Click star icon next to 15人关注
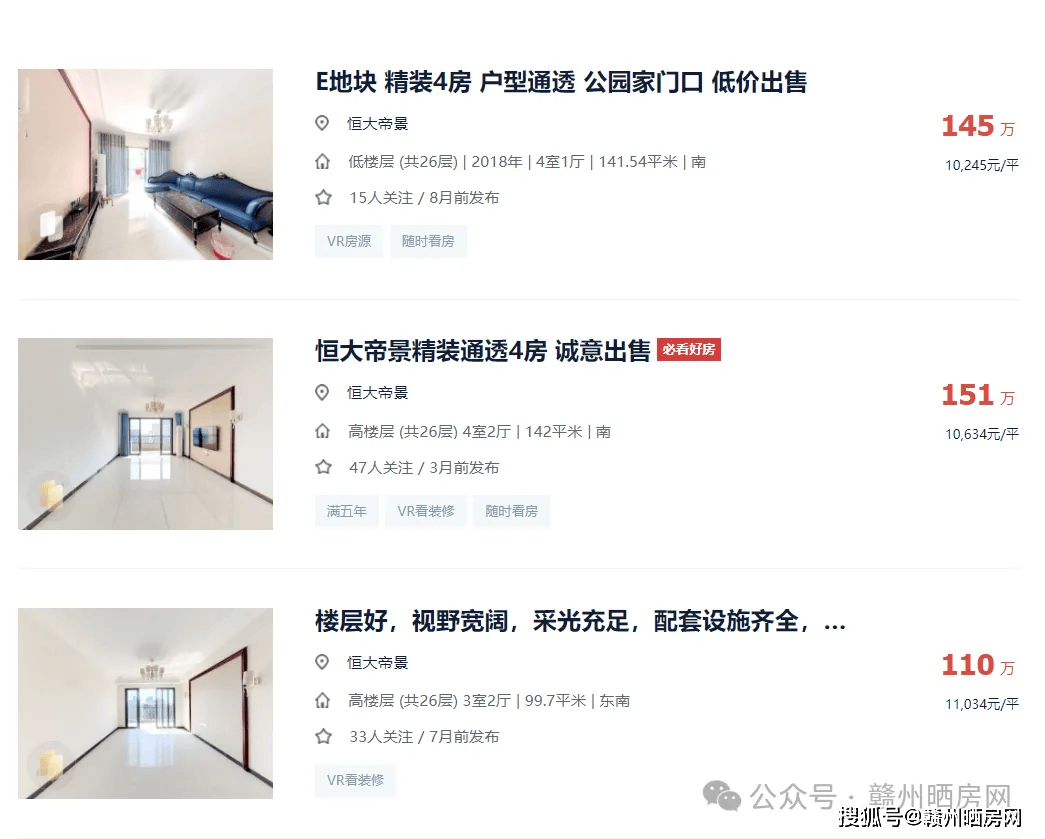1045x839 pixels. pyautogui.click(x=323, y=198)
